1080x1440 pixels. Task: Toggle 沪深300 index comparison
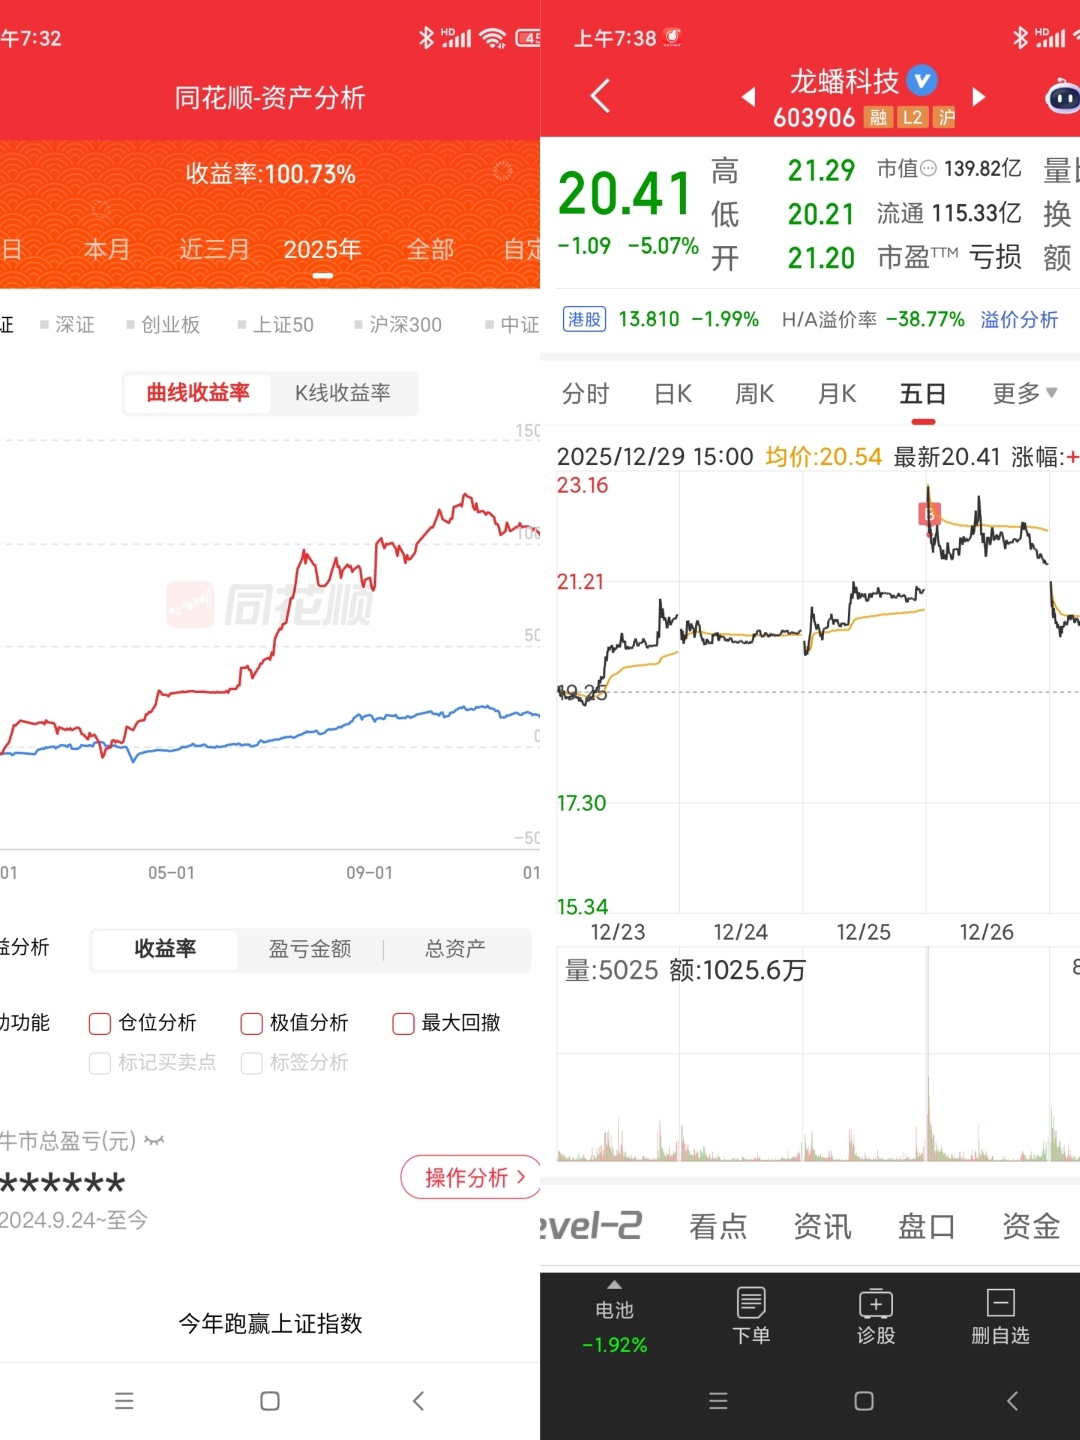[398, 325]
